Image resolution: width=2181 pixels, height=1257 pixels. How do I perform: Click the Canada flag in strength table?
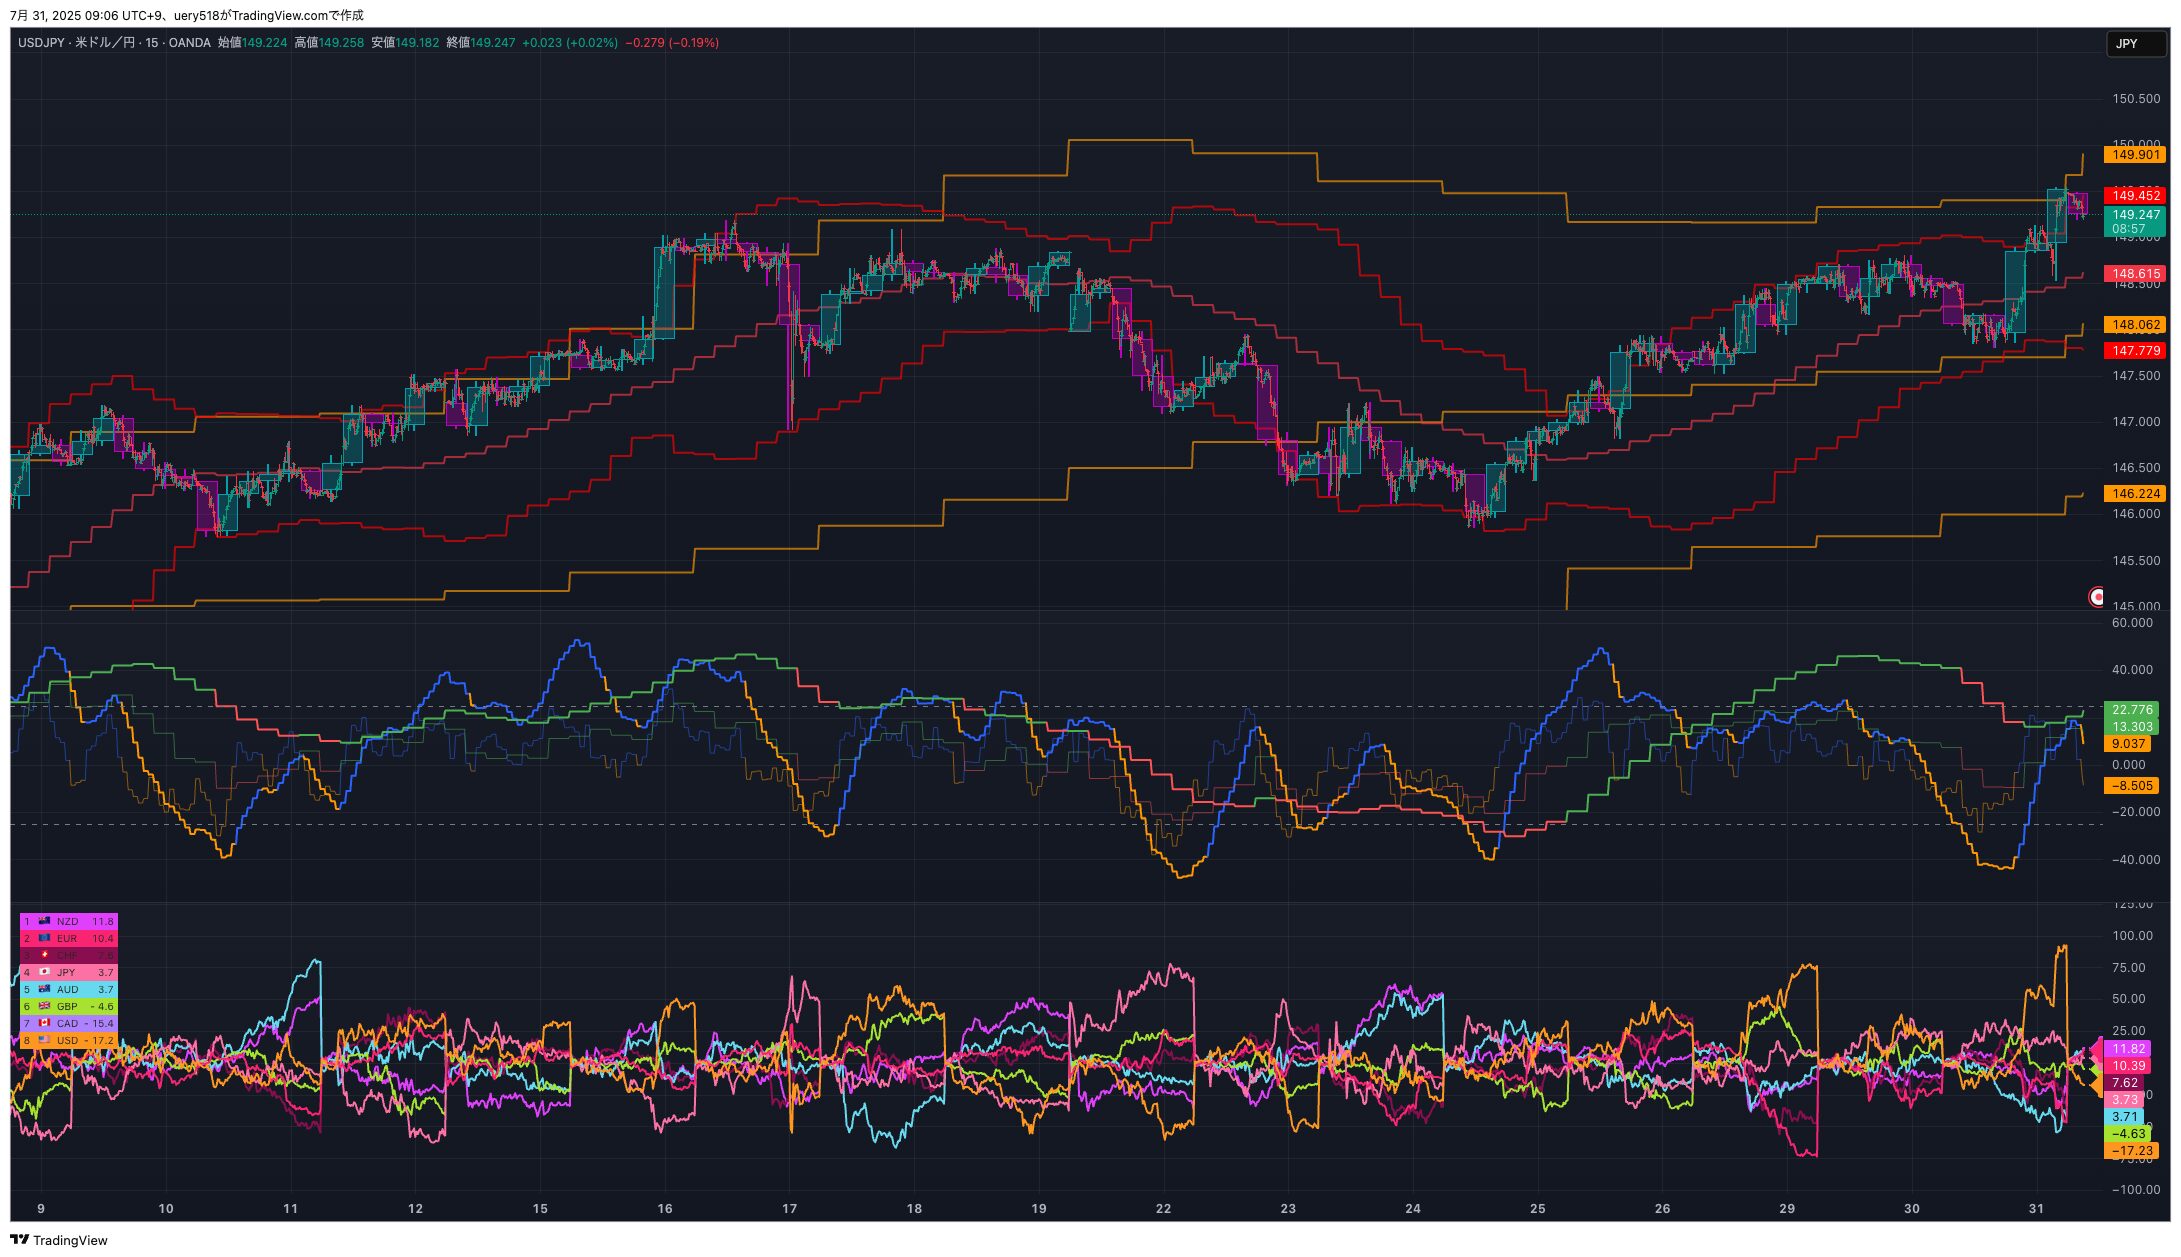pos(44,1023)
